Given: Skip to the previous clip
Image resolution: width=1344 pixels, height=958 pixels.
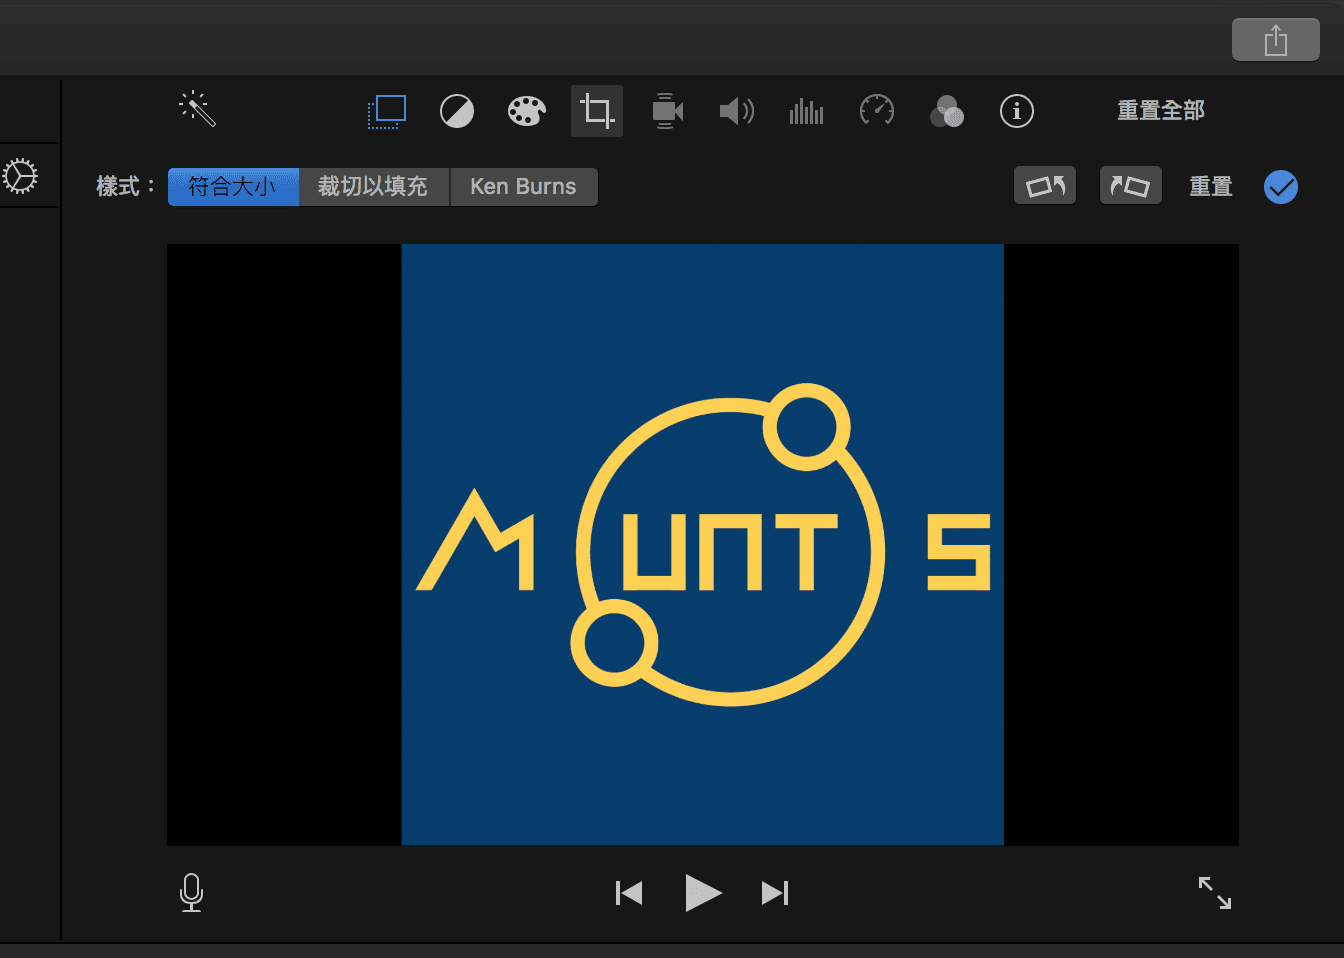Looking at the screenshot, I should tap(629, 893).
